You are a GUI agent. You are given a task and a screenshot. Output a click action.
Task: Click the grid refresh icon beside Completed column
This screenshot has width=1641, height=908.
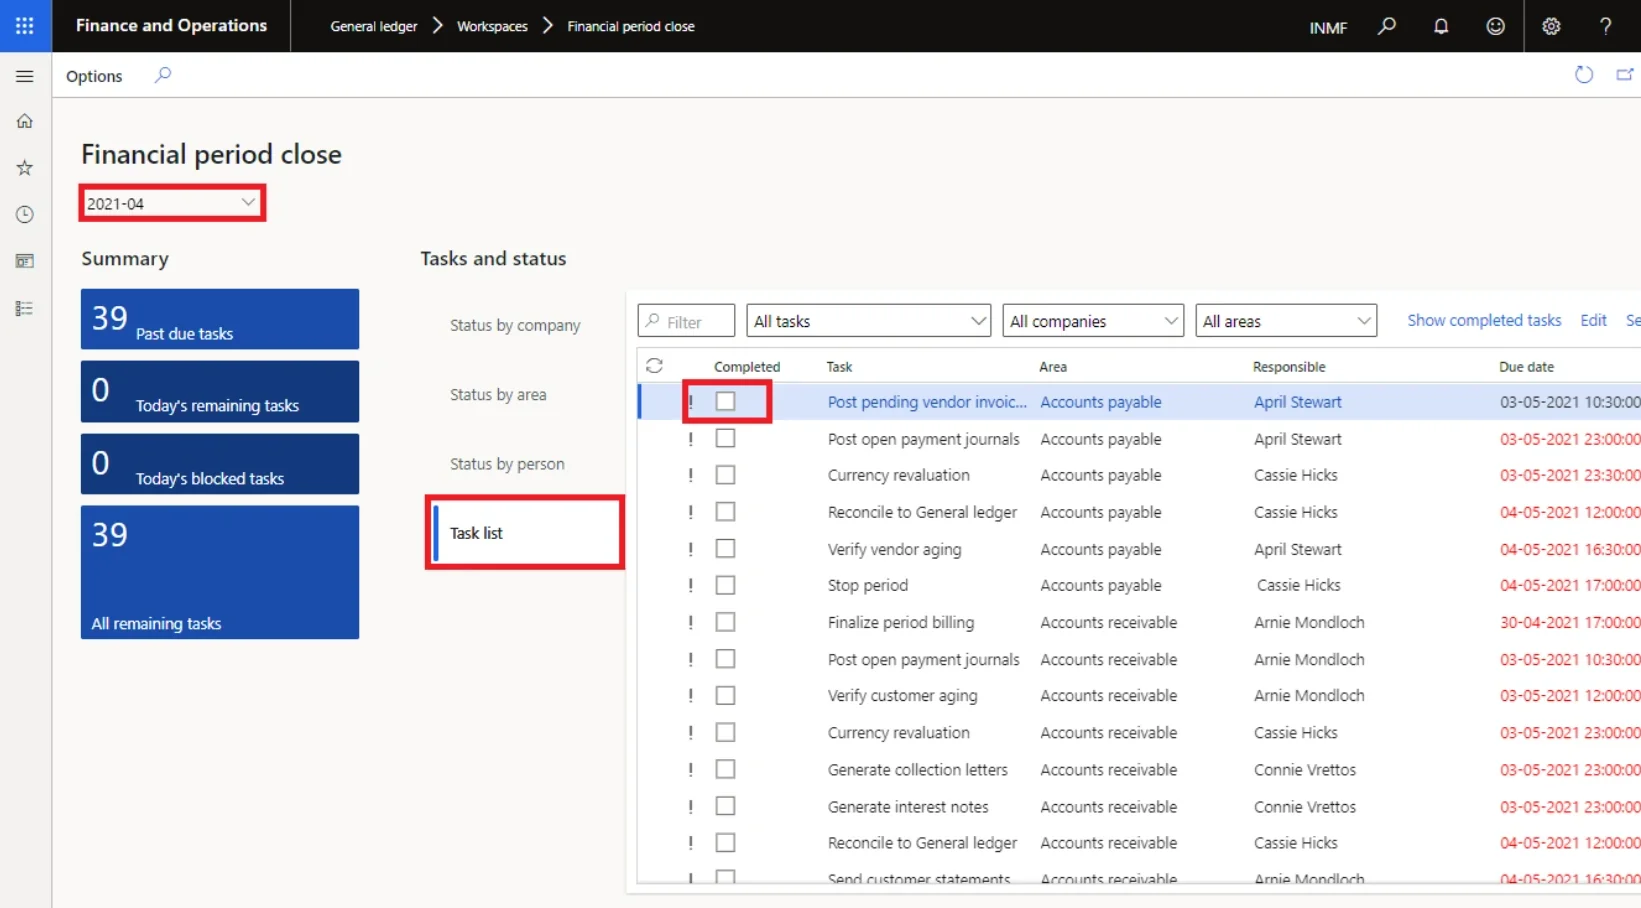point(654,366)
